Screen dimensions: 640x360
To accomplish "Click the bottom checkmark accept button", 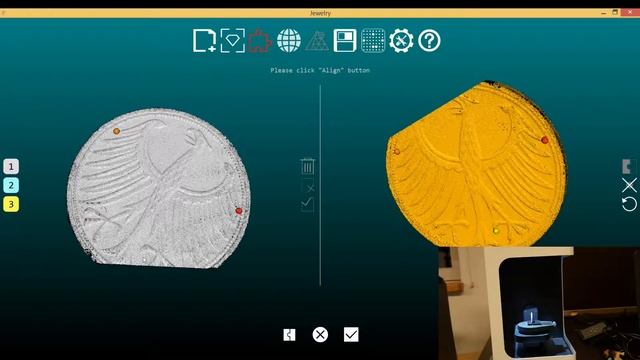I will [x=351, y=335].
